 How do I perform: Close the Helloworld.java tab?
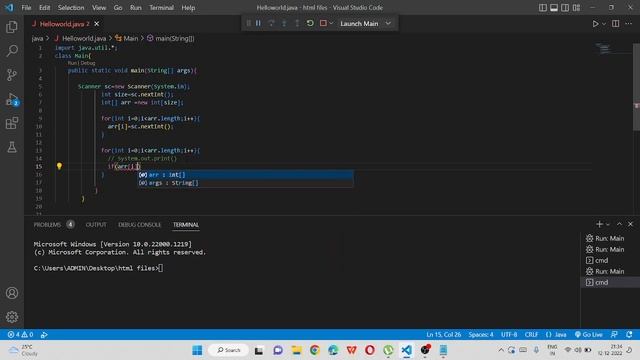tap(97, 24)
